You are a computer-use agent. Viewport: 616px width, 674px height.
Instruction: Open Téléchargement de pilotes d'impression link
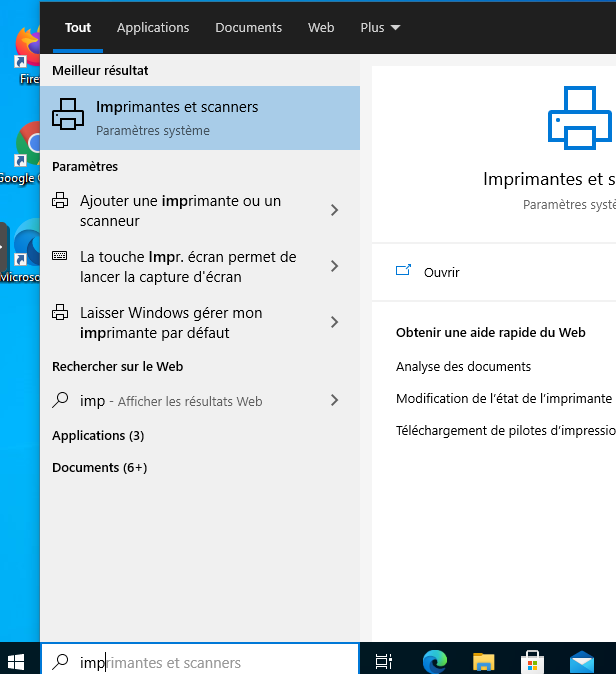coord(506,430)
